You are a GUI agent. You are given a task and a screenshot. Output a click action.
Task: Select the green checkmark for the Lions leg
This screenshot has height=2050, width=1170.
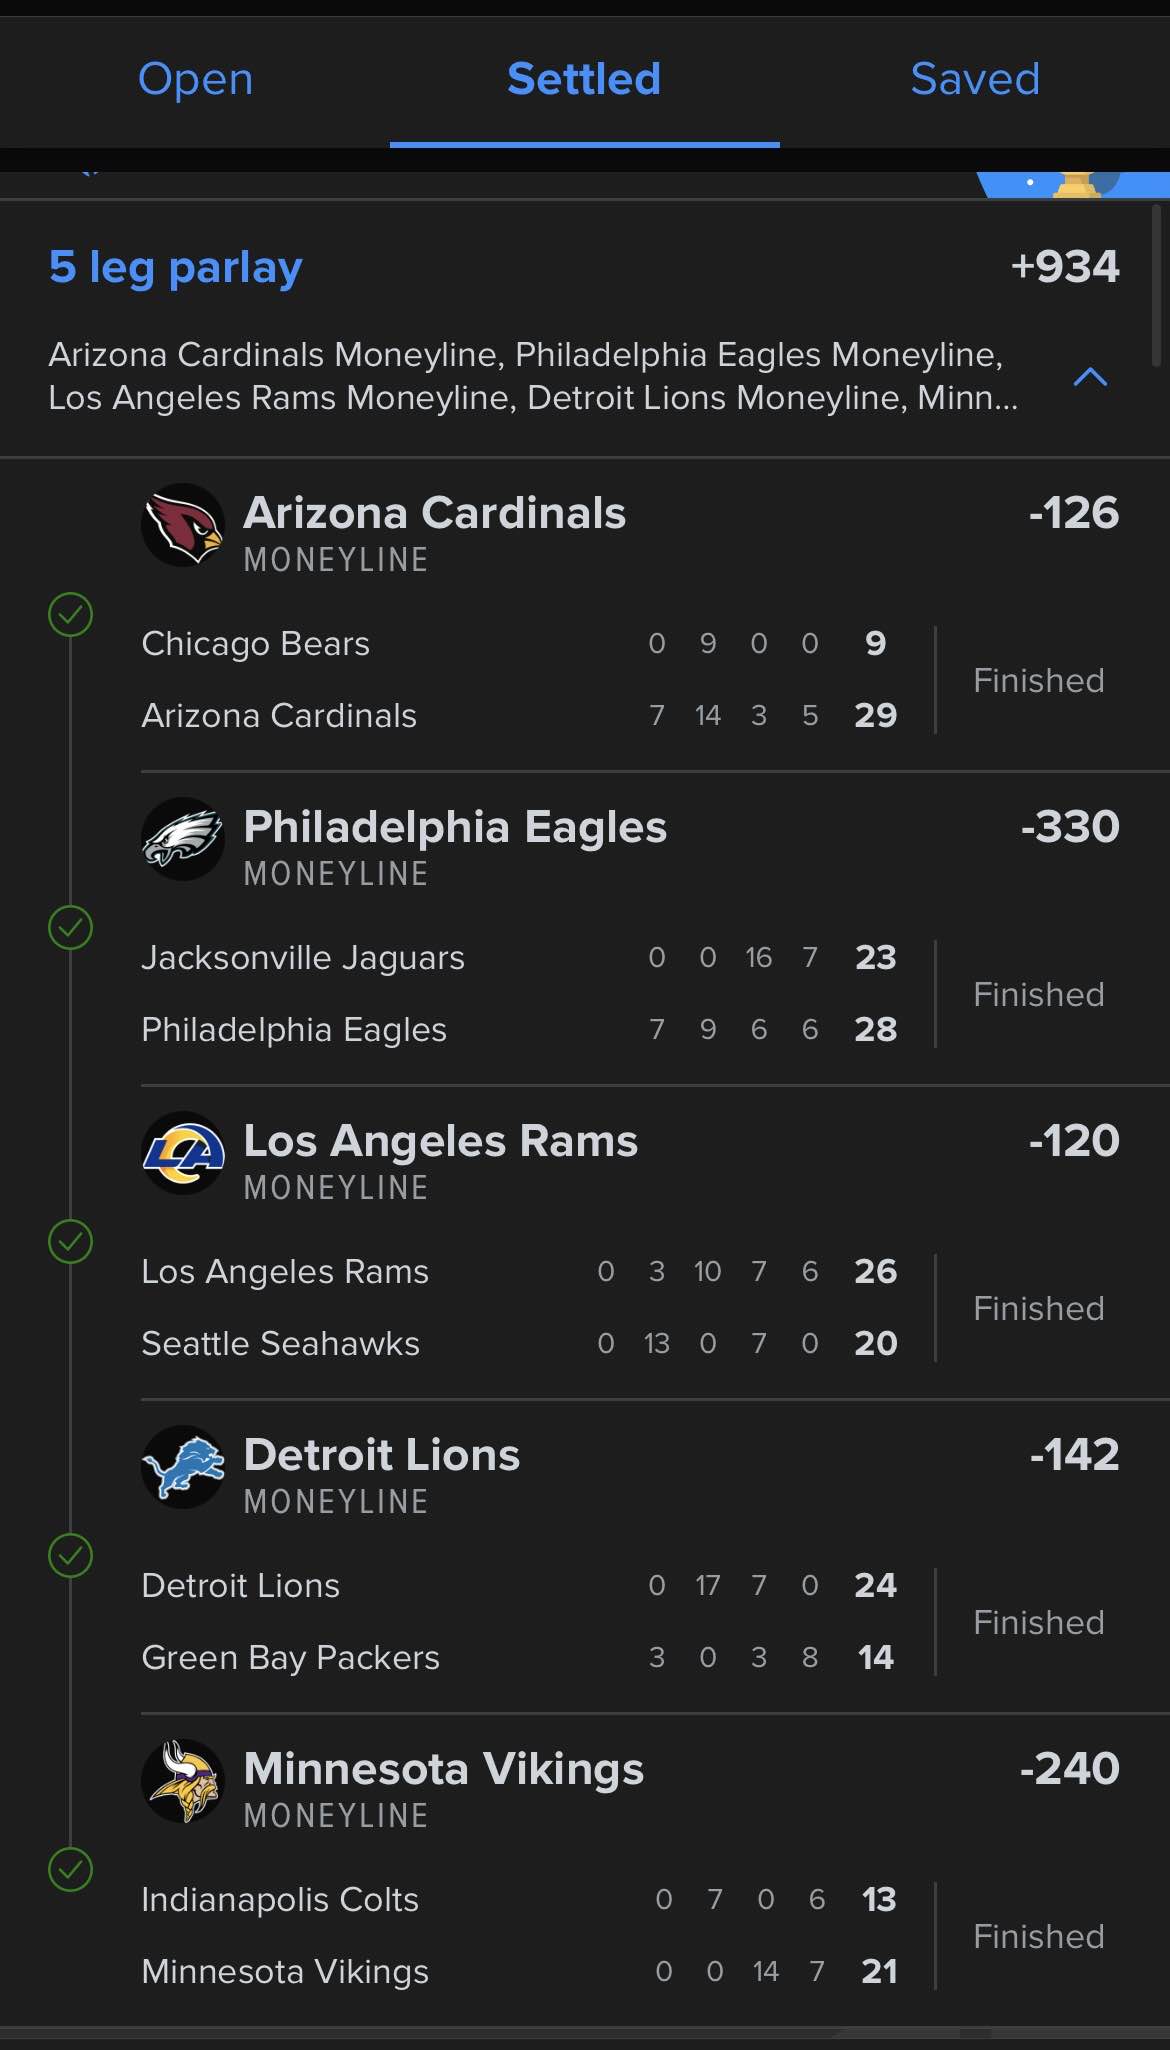(70, 1556)
